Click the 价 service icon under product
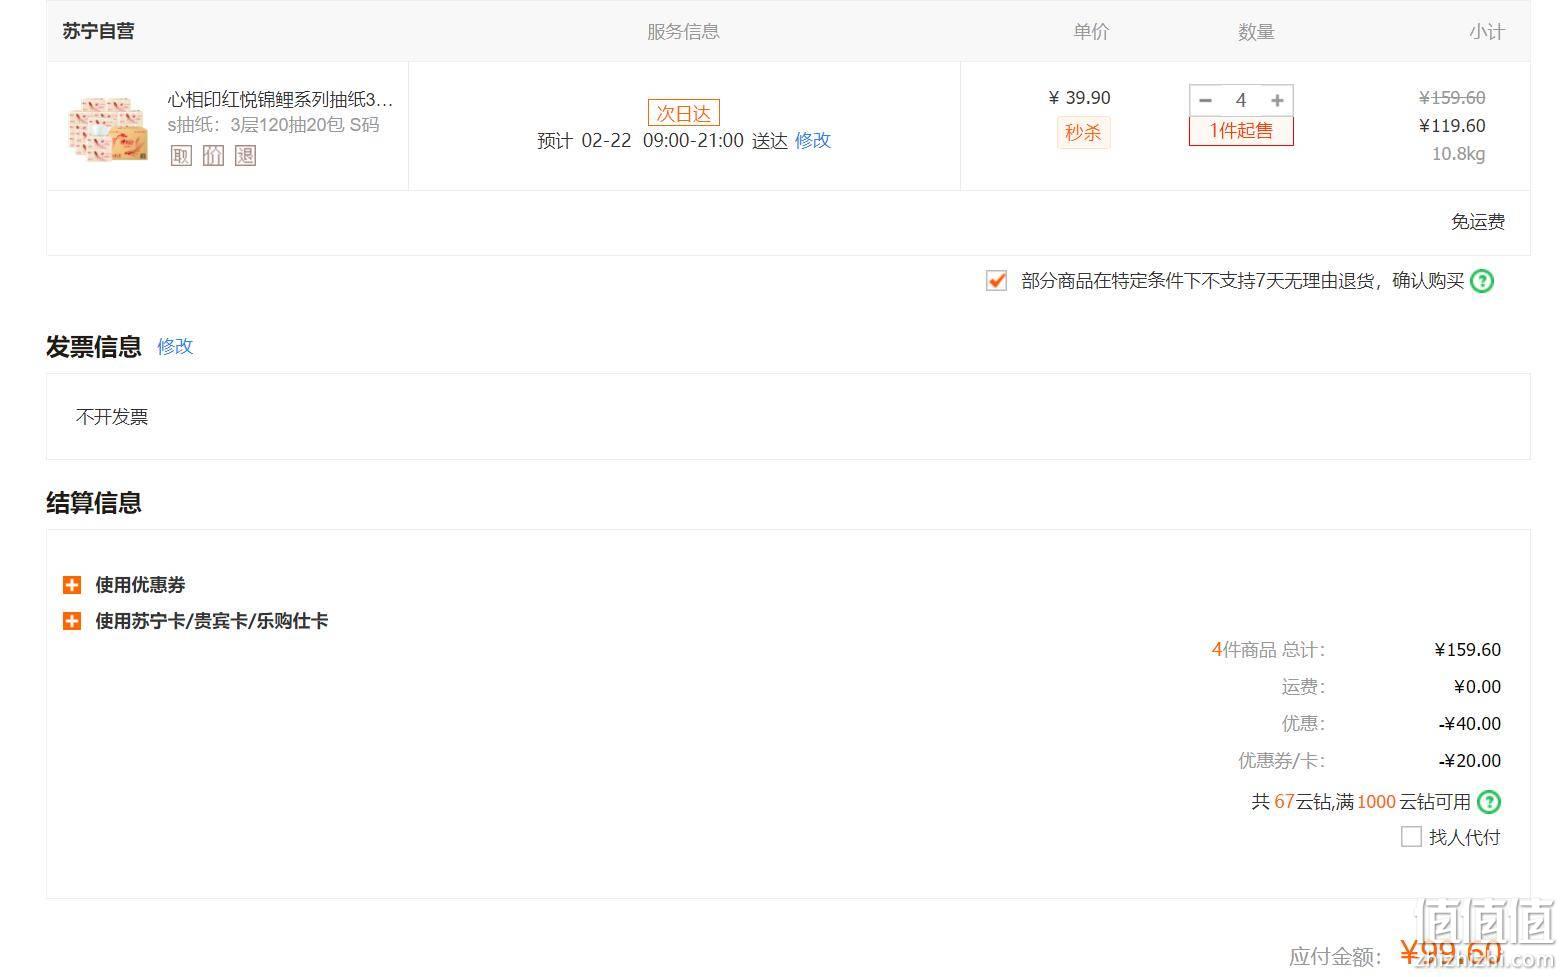 [213, 156]
